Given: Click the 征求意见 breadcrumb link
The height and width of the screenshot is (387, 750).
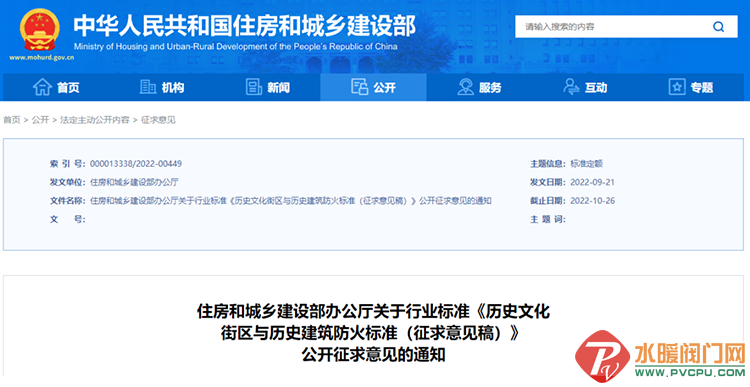Looking at the screenshot, I should 158,120.
